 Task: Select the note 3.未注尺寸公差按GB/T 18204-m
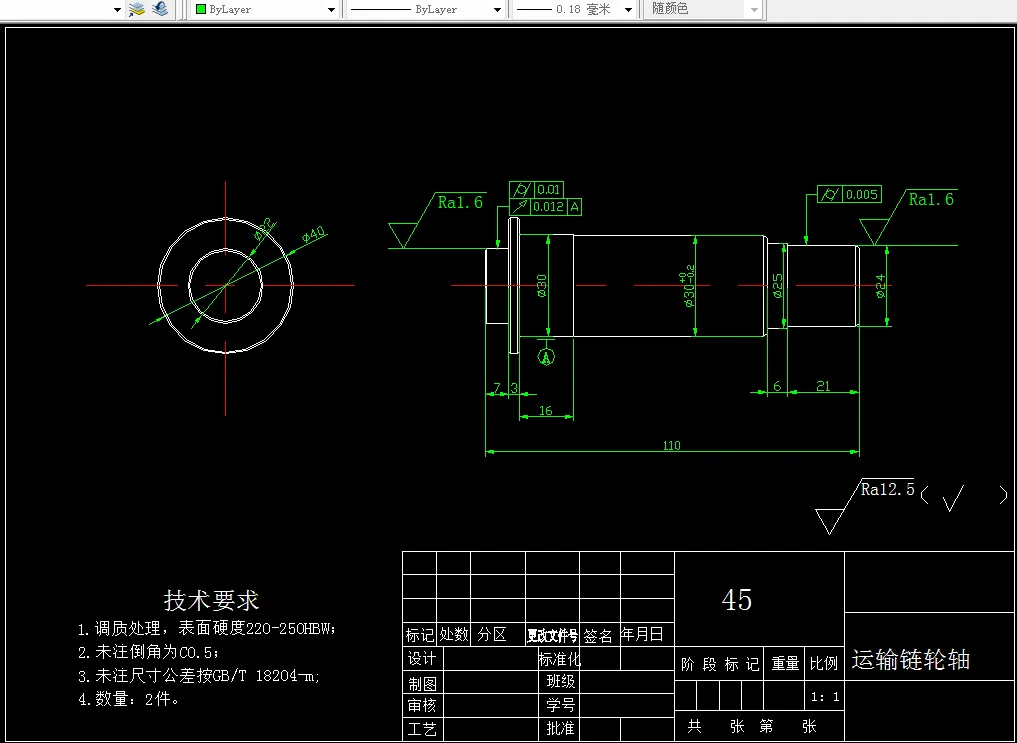(199, 676)
